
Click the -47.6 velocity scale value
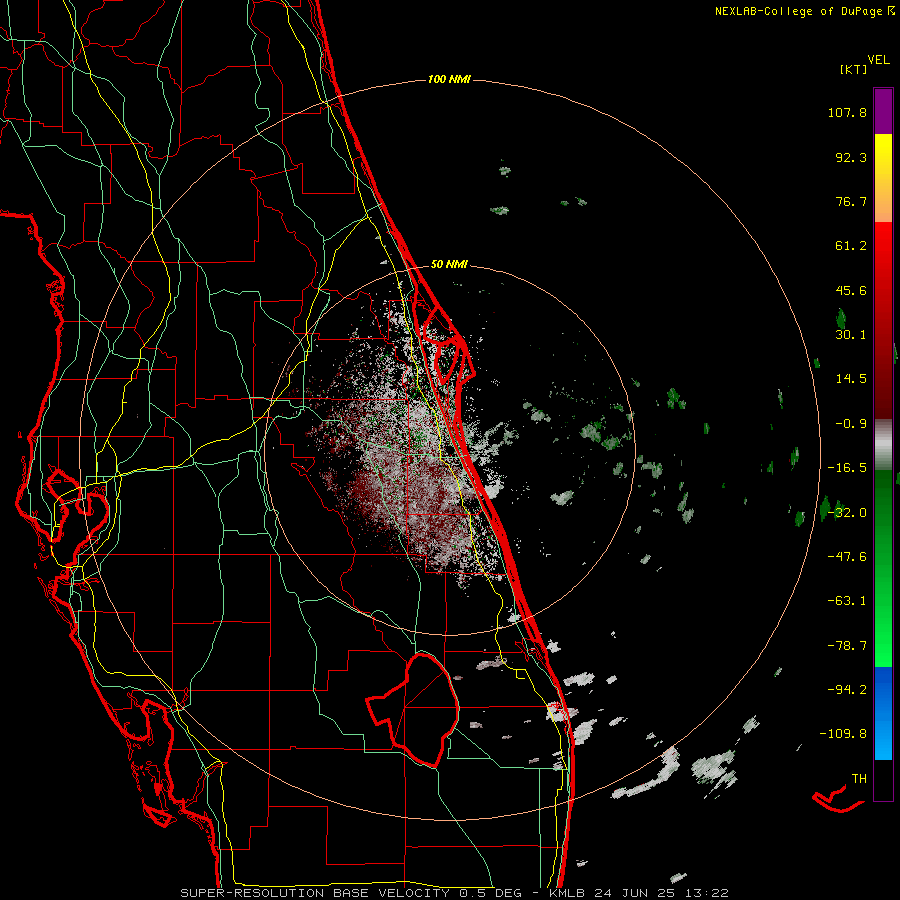pos(847,557)
